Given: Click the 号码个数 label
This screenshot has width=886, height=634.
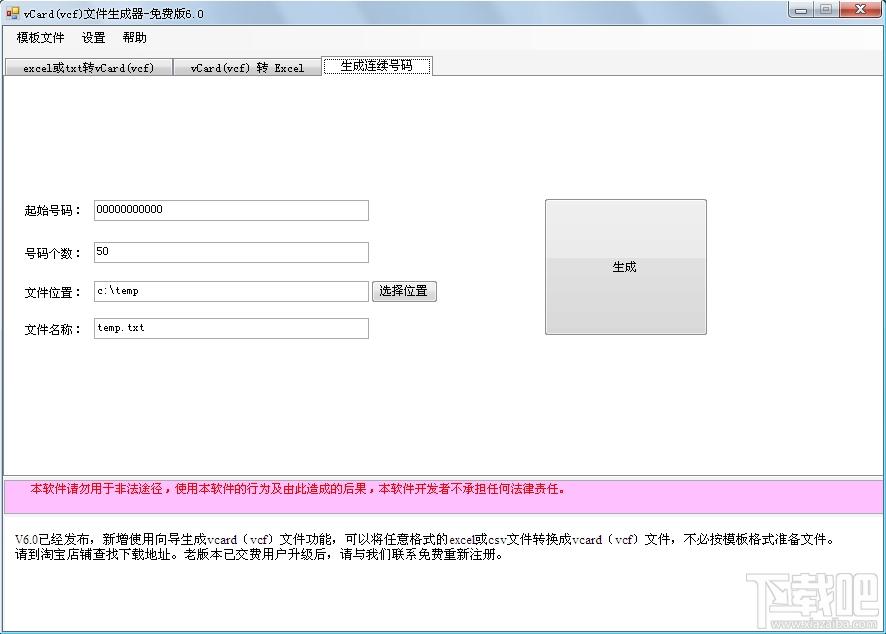Looking at the screenshot, I should [x=52, y=253].
